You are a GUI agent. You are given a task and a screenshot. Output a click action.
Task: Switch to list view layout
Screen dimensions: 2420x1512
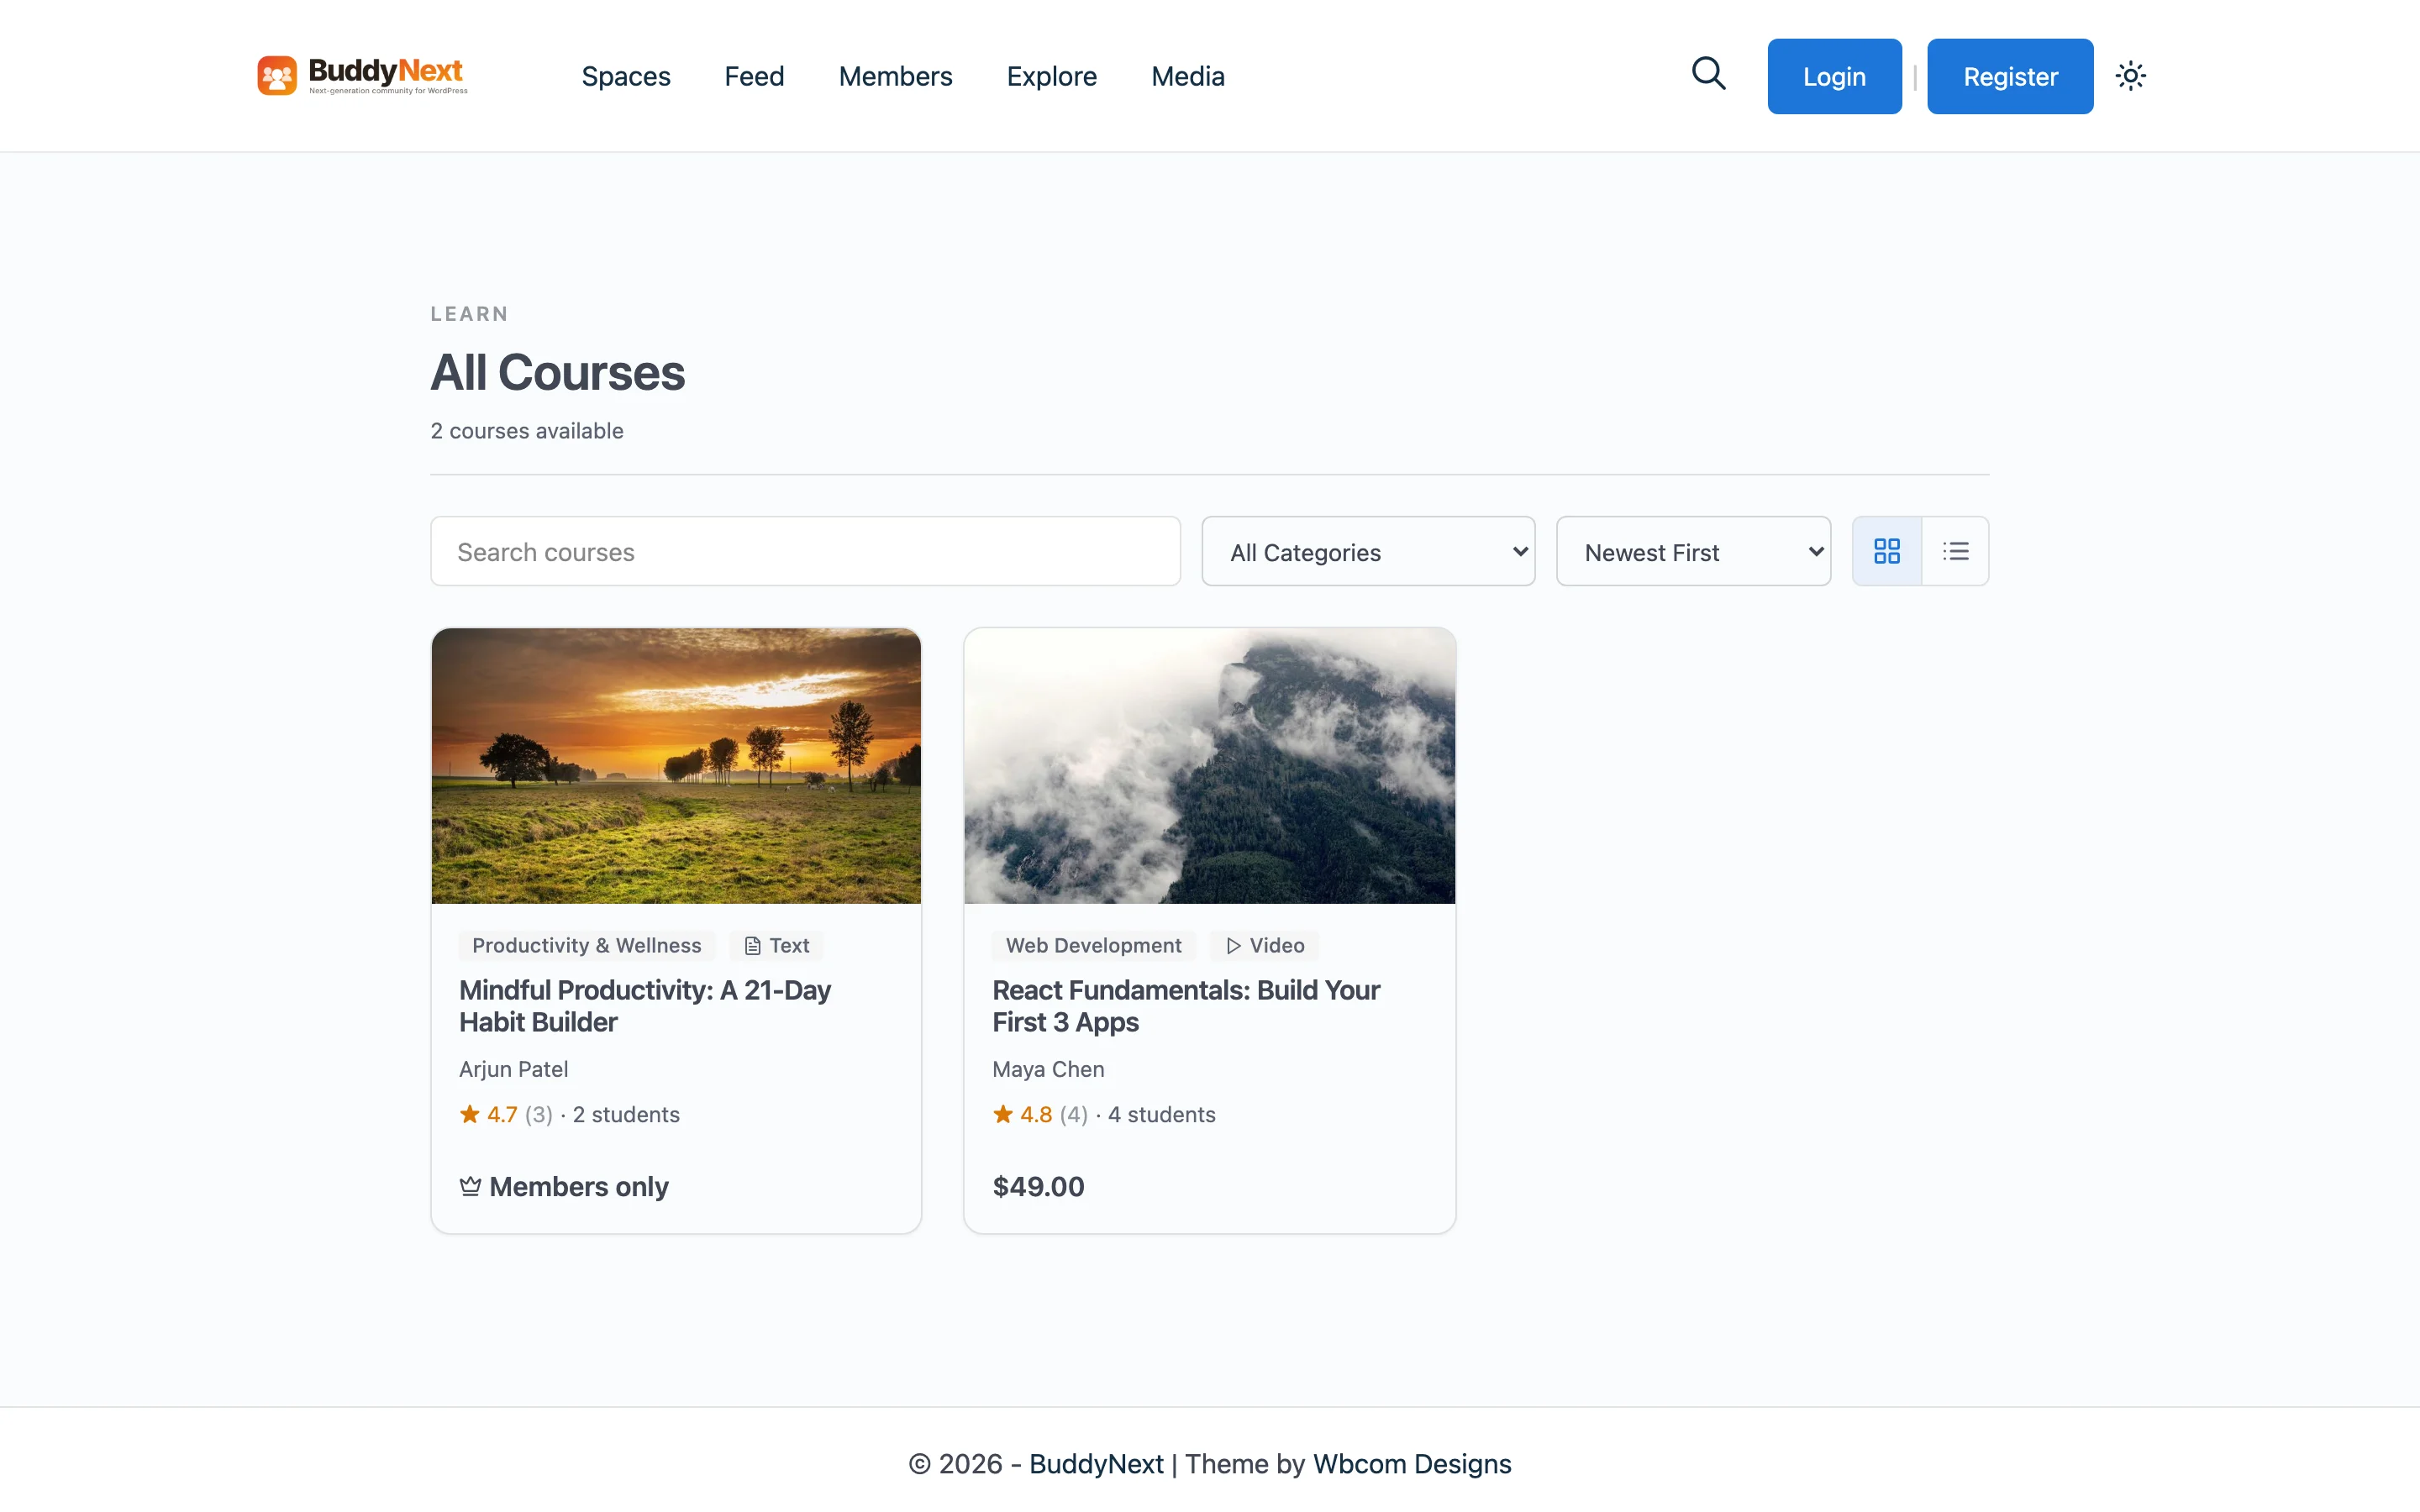point(1955,551)
